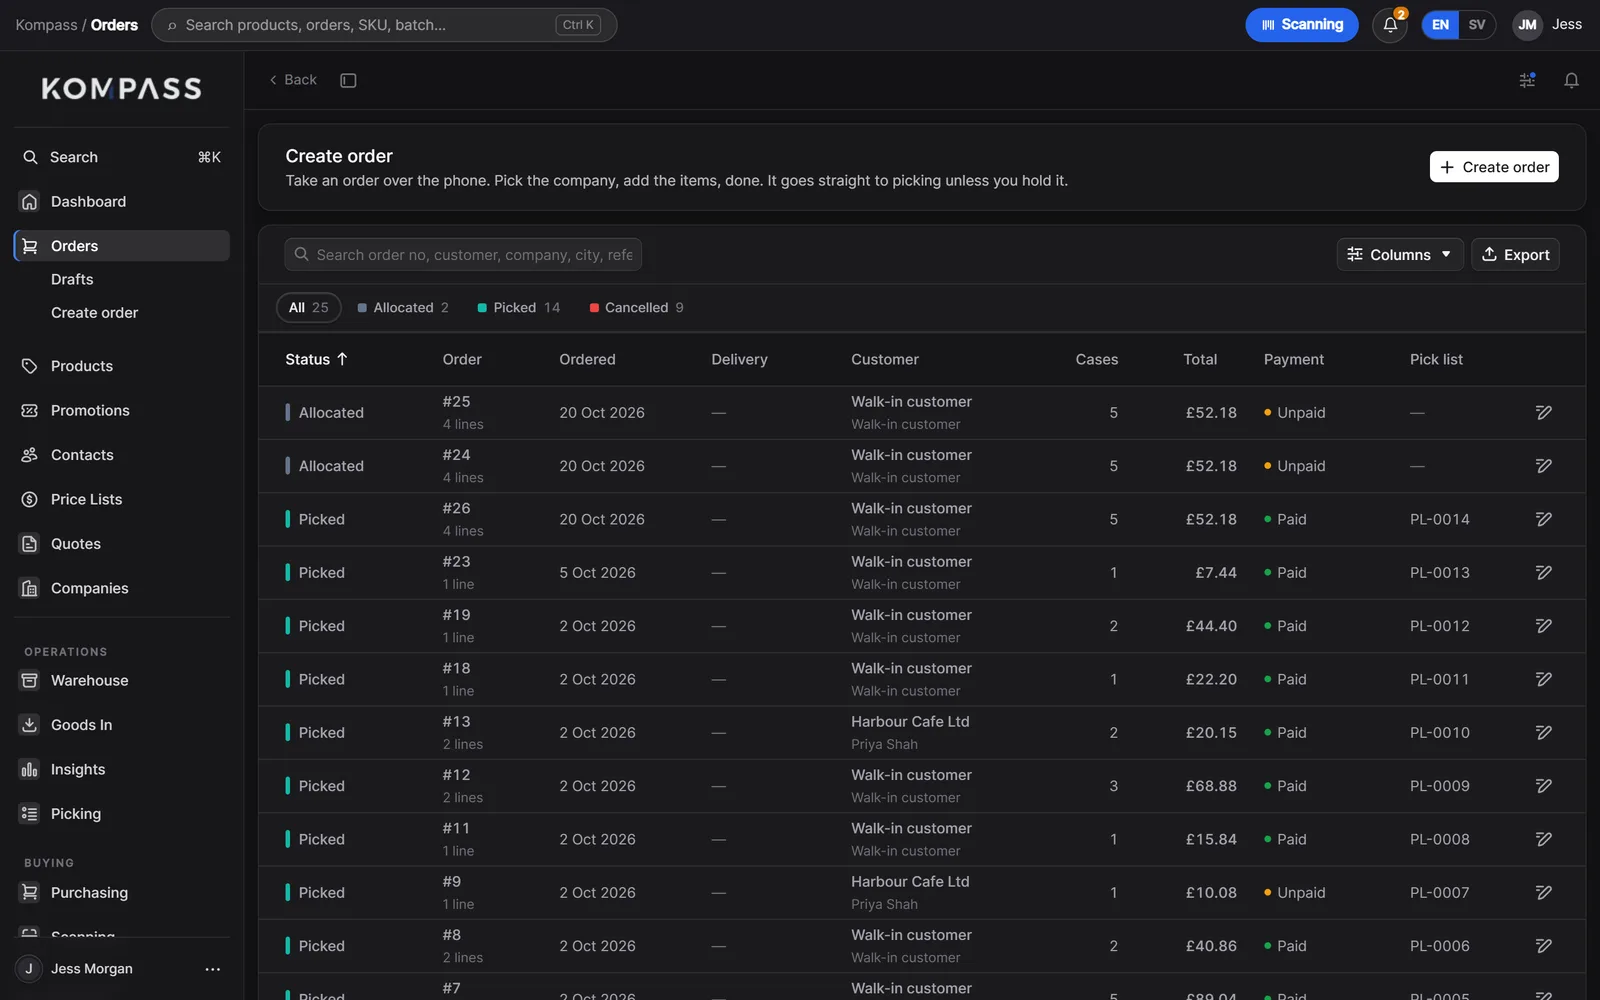View the Insights page

pos(122,769)
